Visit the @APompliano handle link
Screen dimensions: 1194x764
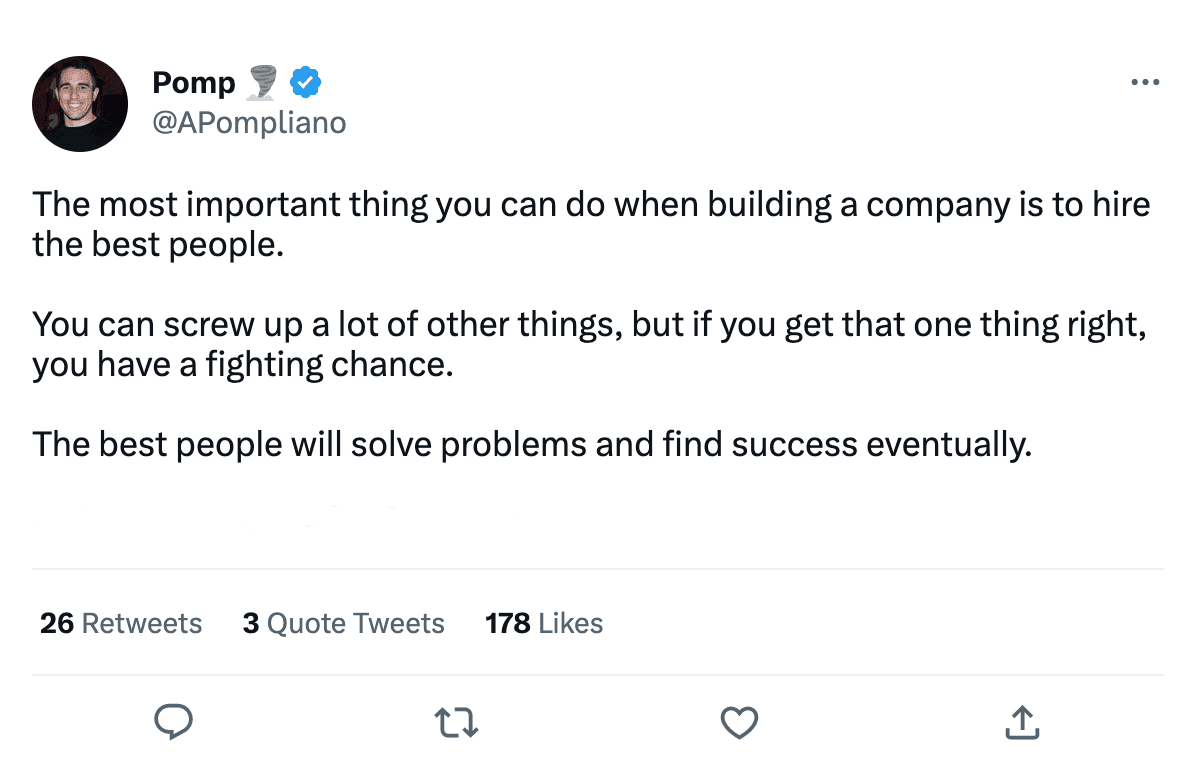click(249, 122)
